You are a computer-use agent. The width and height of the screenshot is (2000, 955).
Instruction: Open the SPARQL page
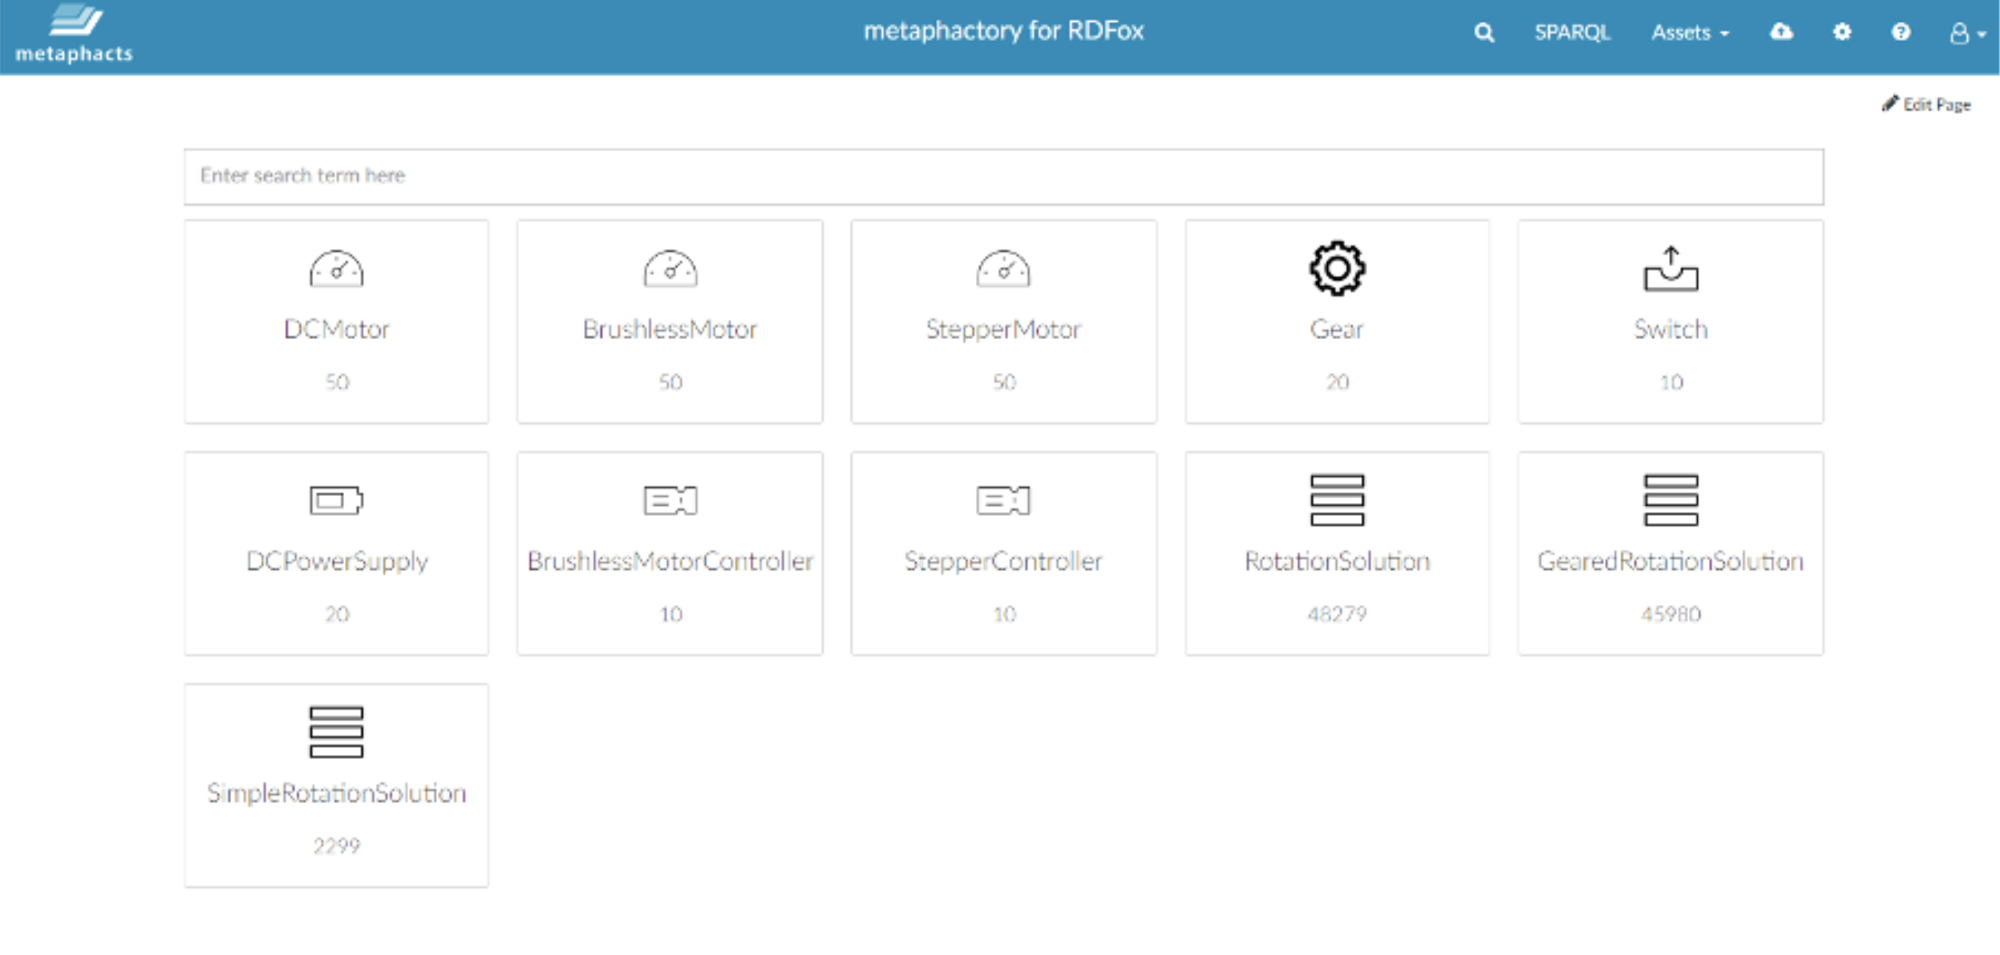1572,33
